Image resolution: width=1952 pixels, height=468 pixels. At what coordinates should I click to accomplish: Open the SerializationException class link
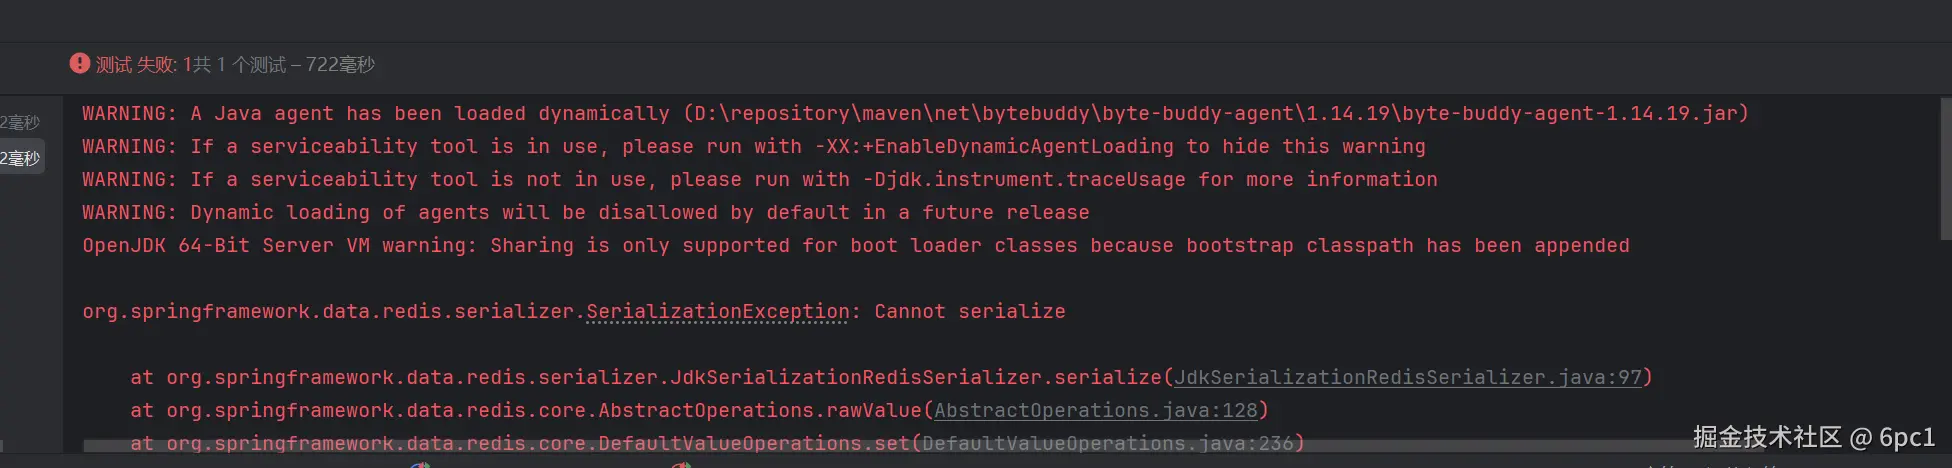point(717,312)
